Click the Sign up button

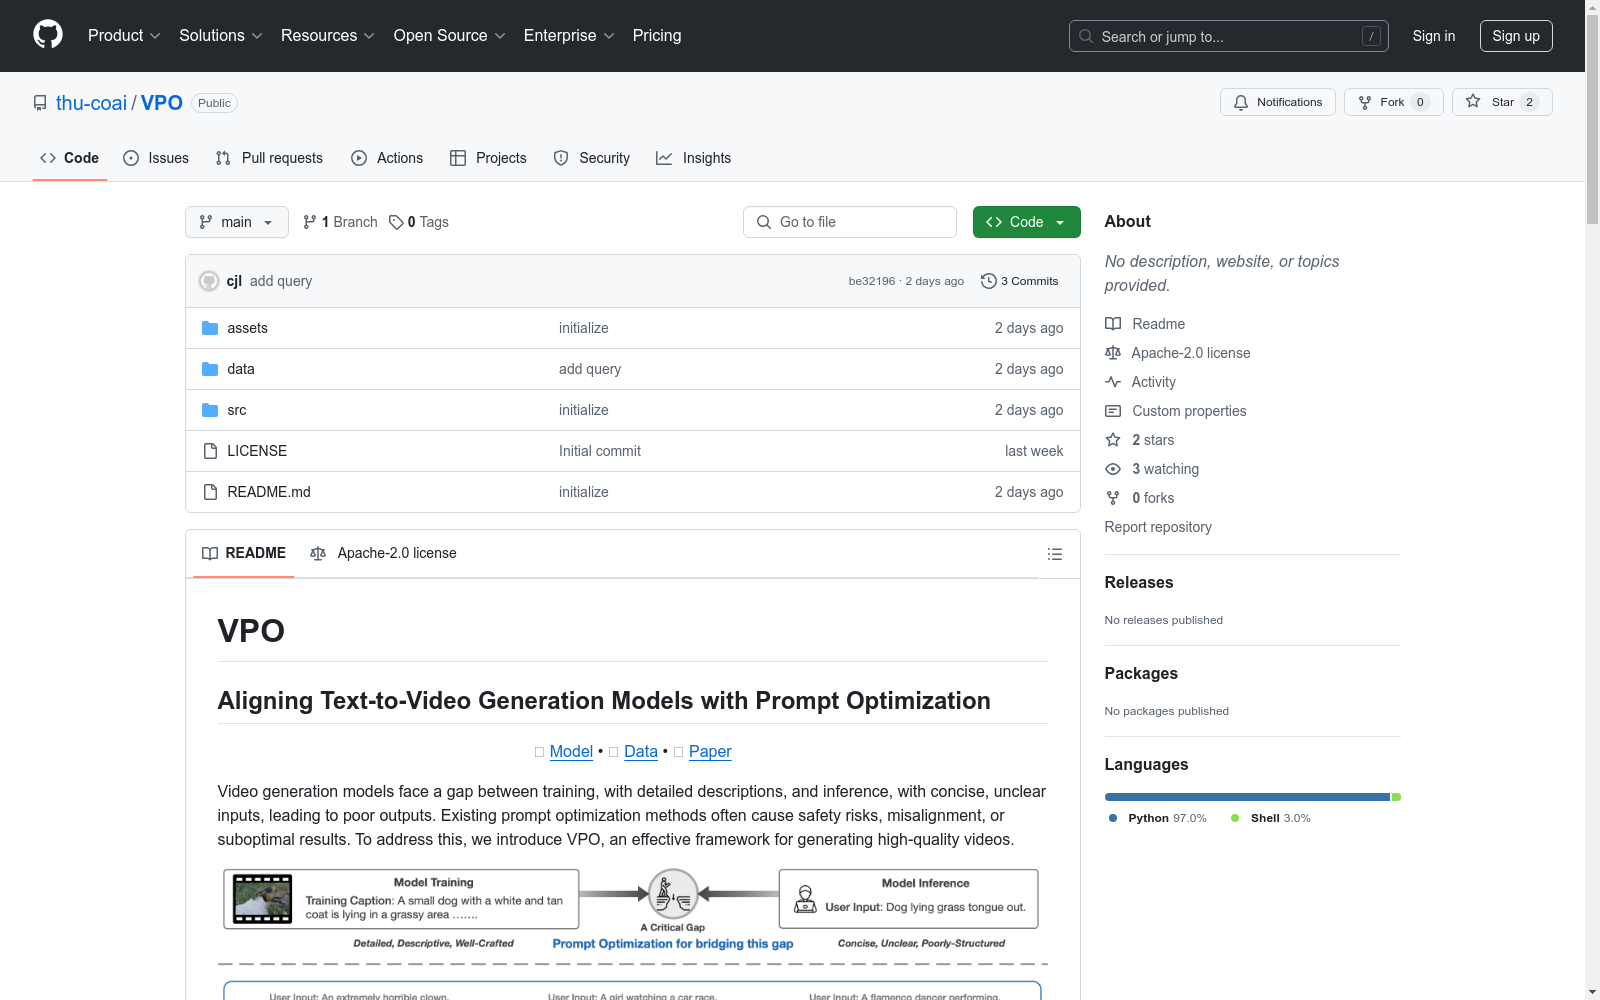1515,36
